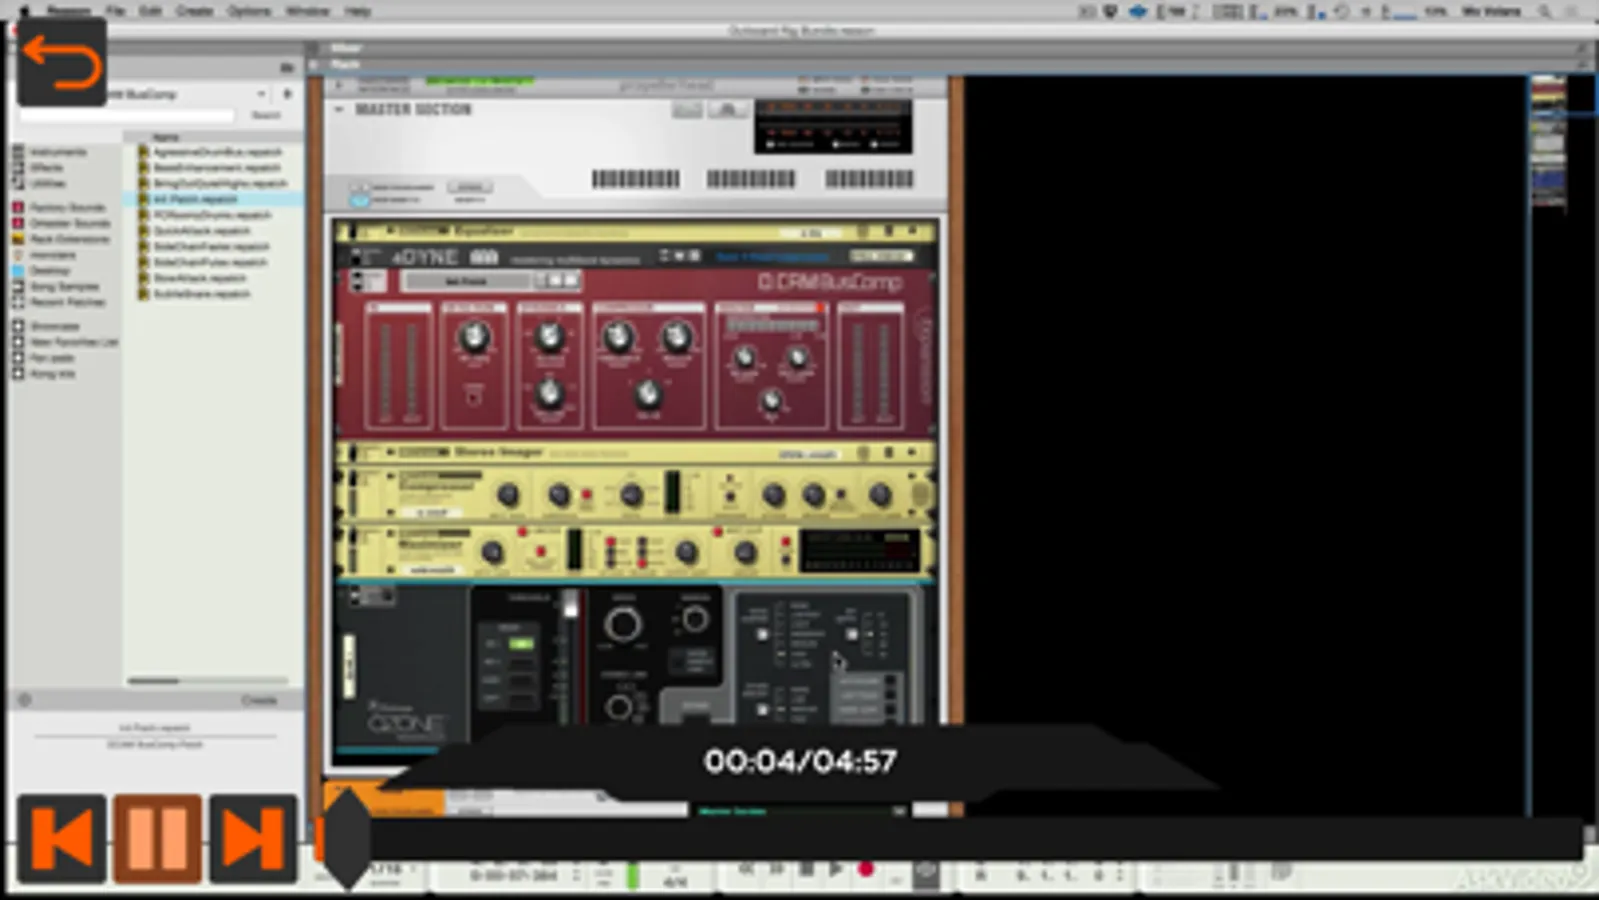Click the orange back arrow overlay button
The height and width of the screenshot is (900, 1599).
pyautogui.click(x=62, y=61)
